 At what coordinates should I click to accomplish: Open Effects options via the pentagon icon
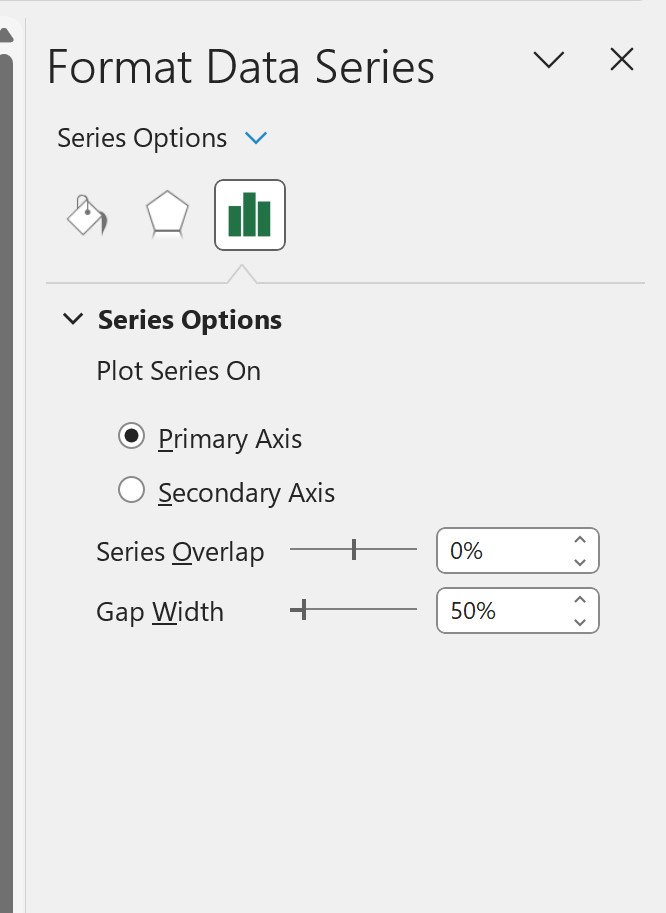tap(166, 213)
